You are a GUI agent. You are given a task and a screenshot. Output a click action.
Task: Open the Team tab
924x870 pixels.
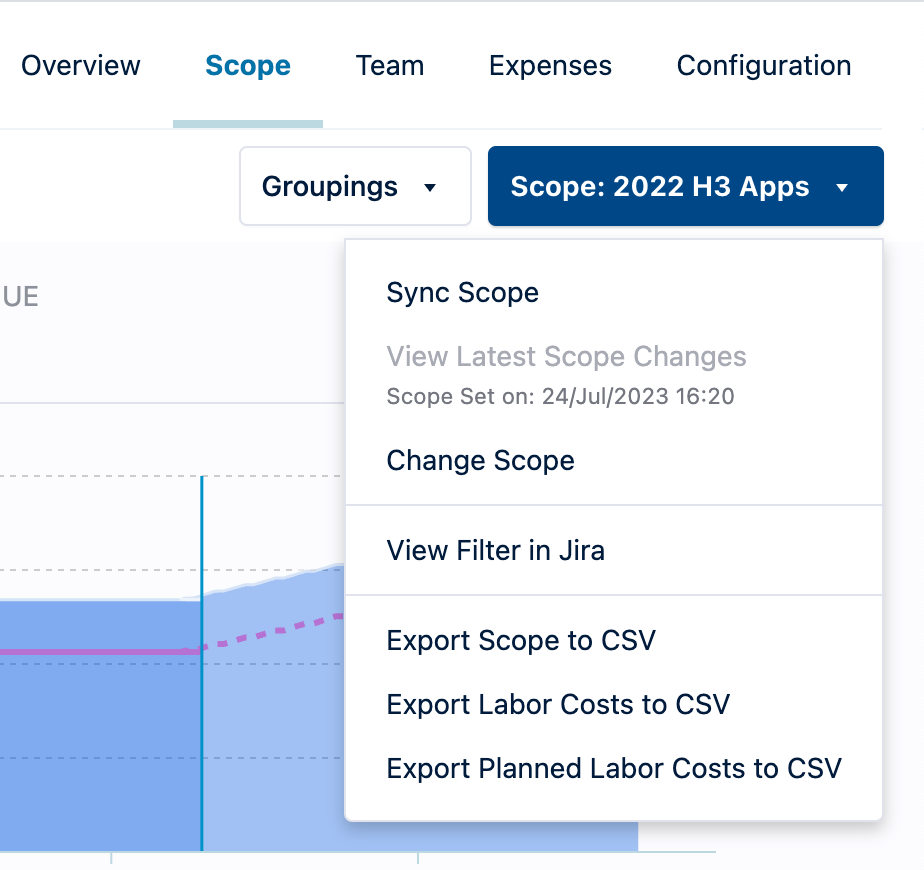(389, 65)
